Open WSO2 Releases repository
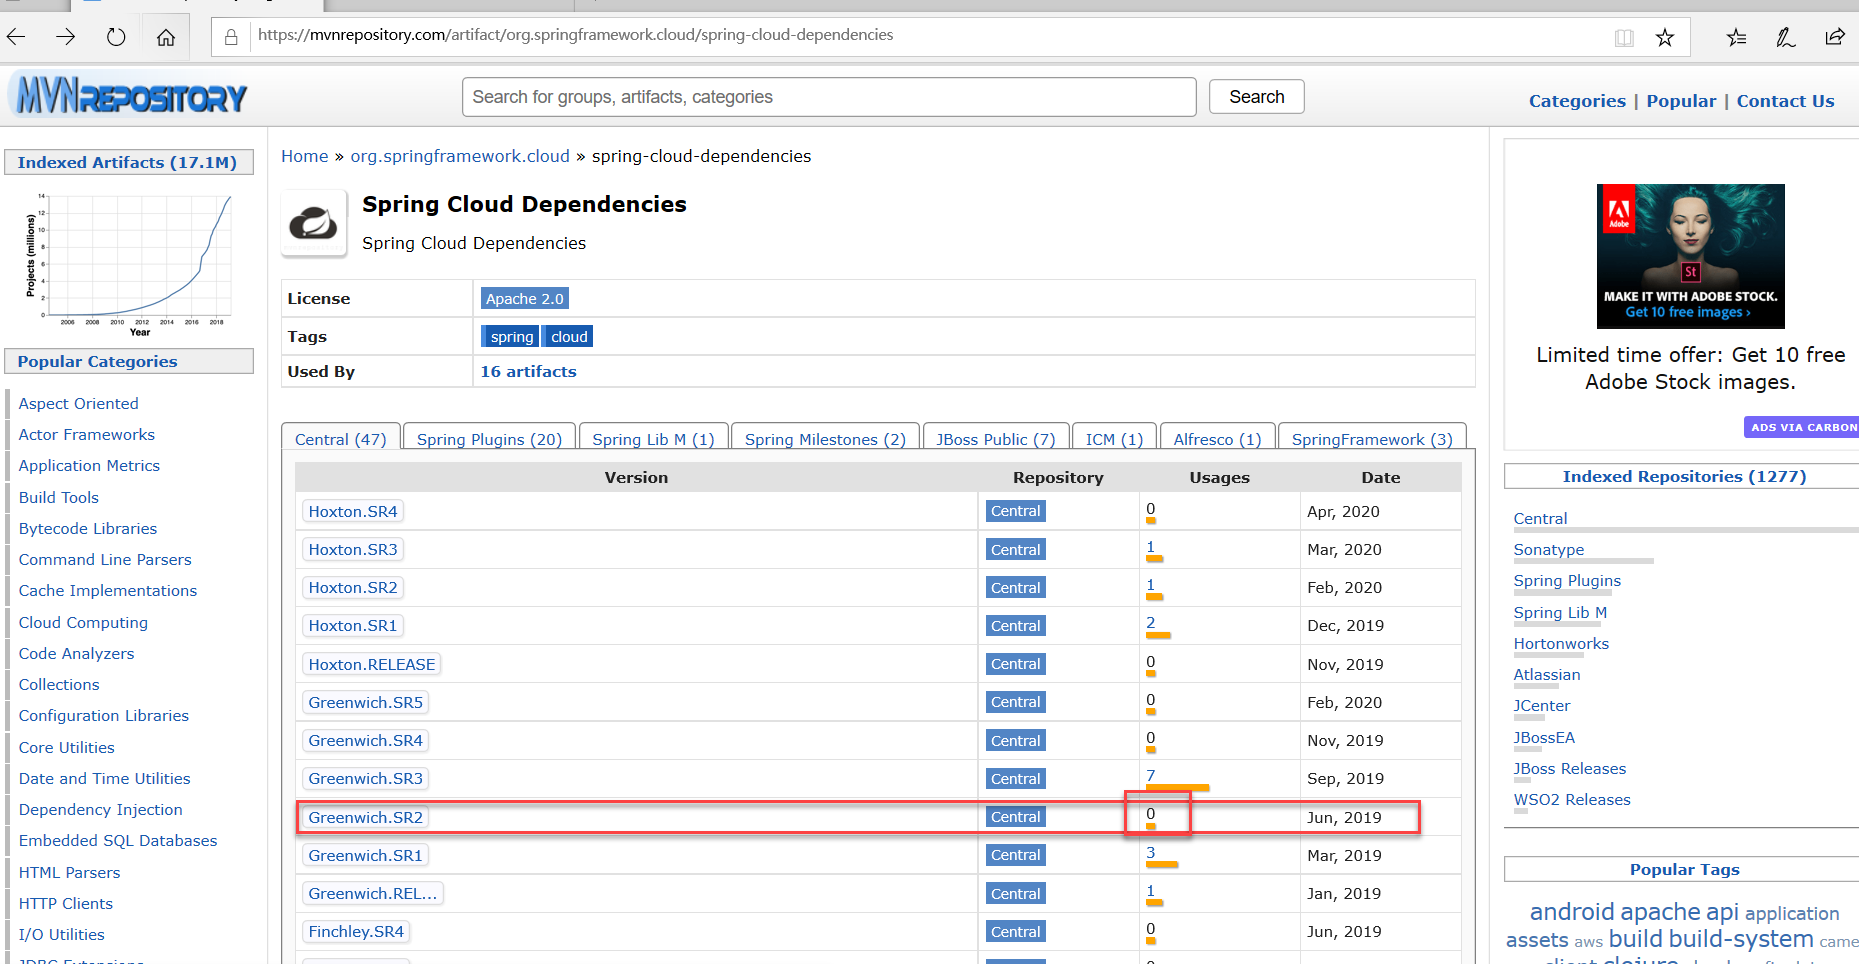1859x964 pixels. click(1572, 800)
